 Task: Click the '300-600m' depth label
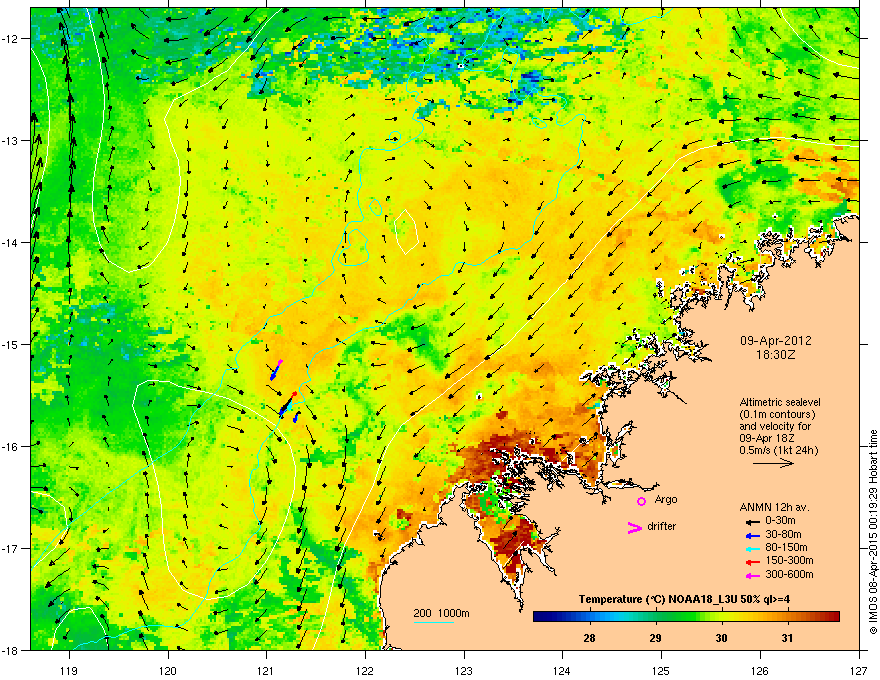pos(789,574)
